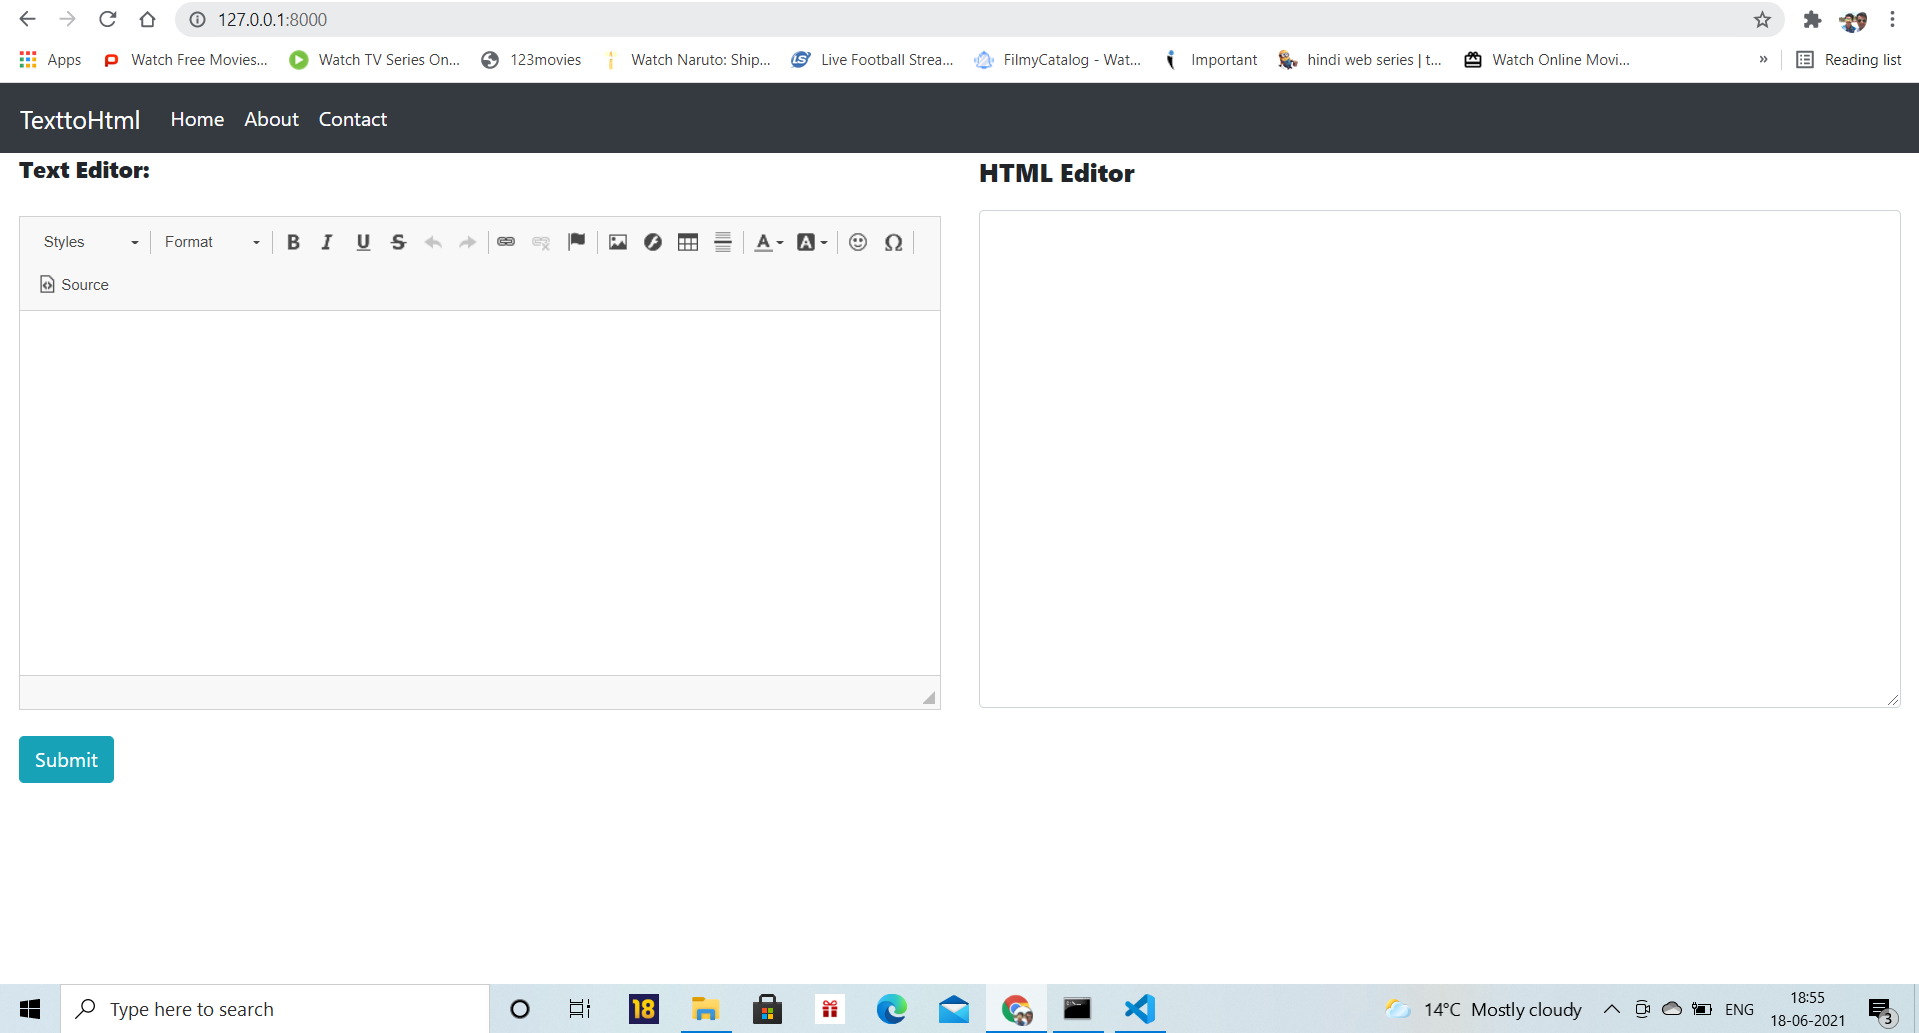Open the notification center icon
This screenshot has width=1919, height=1033.
(1882, 1010)
